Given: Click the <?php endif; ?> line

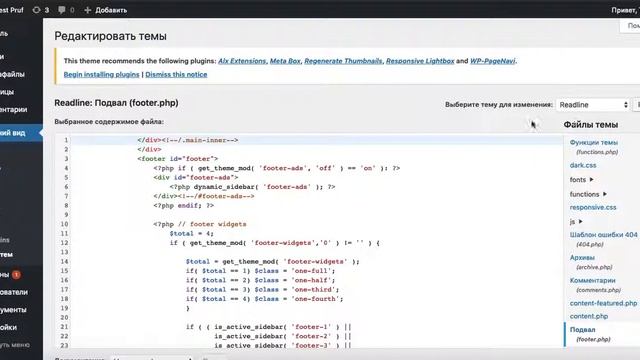Looking at the screenshot, I should [x=184, y=205].
